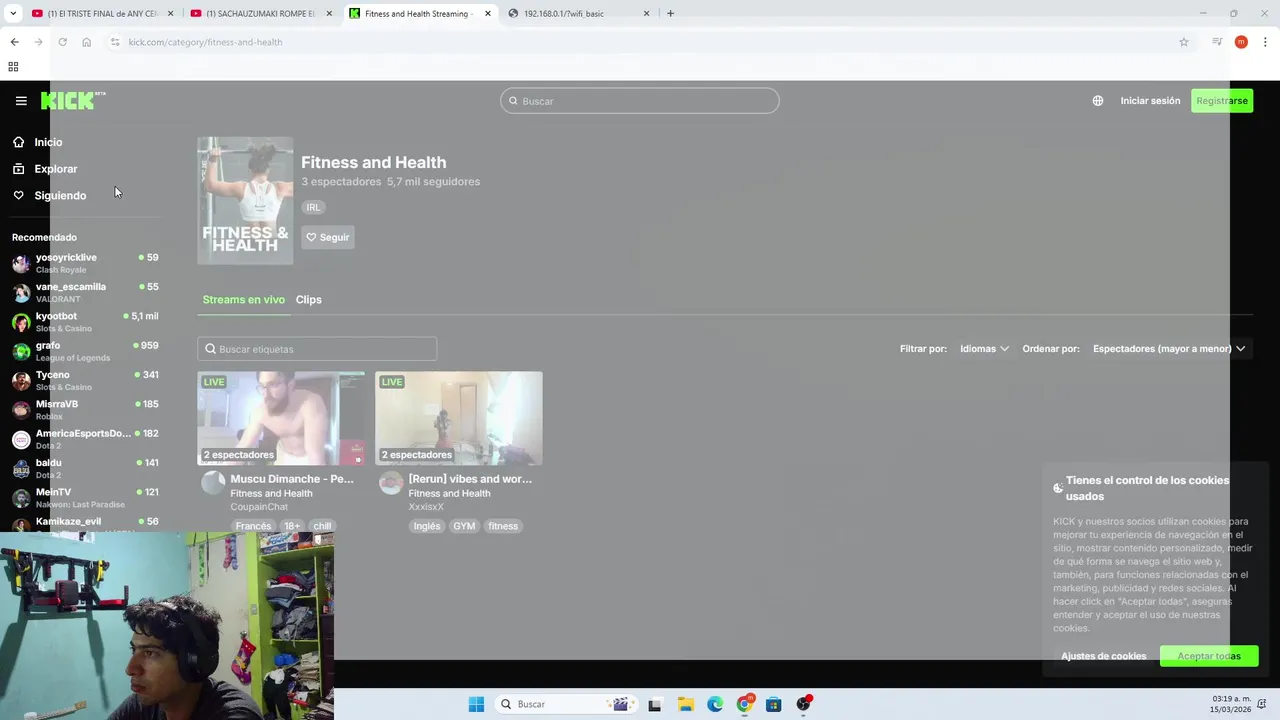Select the 18+ tag
This screenshot has width=1280, height=720.
click(292, 526)
